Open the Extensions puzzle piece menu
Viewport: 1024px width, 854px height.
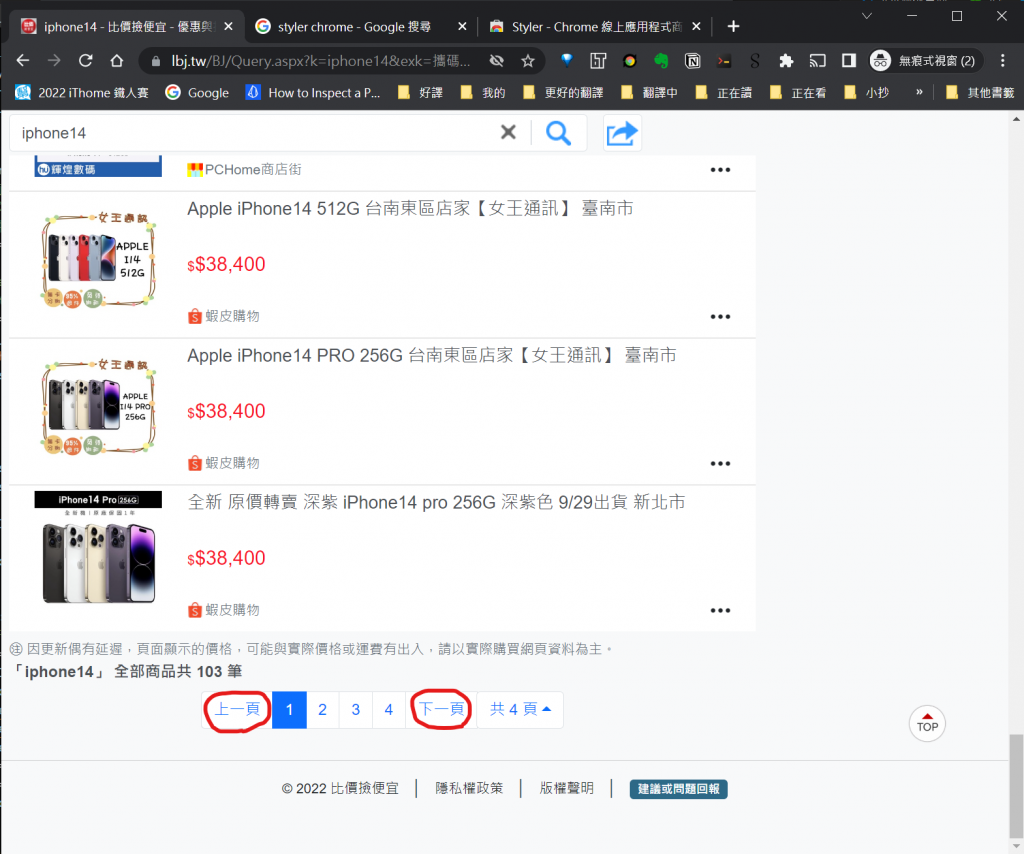(x=786, y=61)
